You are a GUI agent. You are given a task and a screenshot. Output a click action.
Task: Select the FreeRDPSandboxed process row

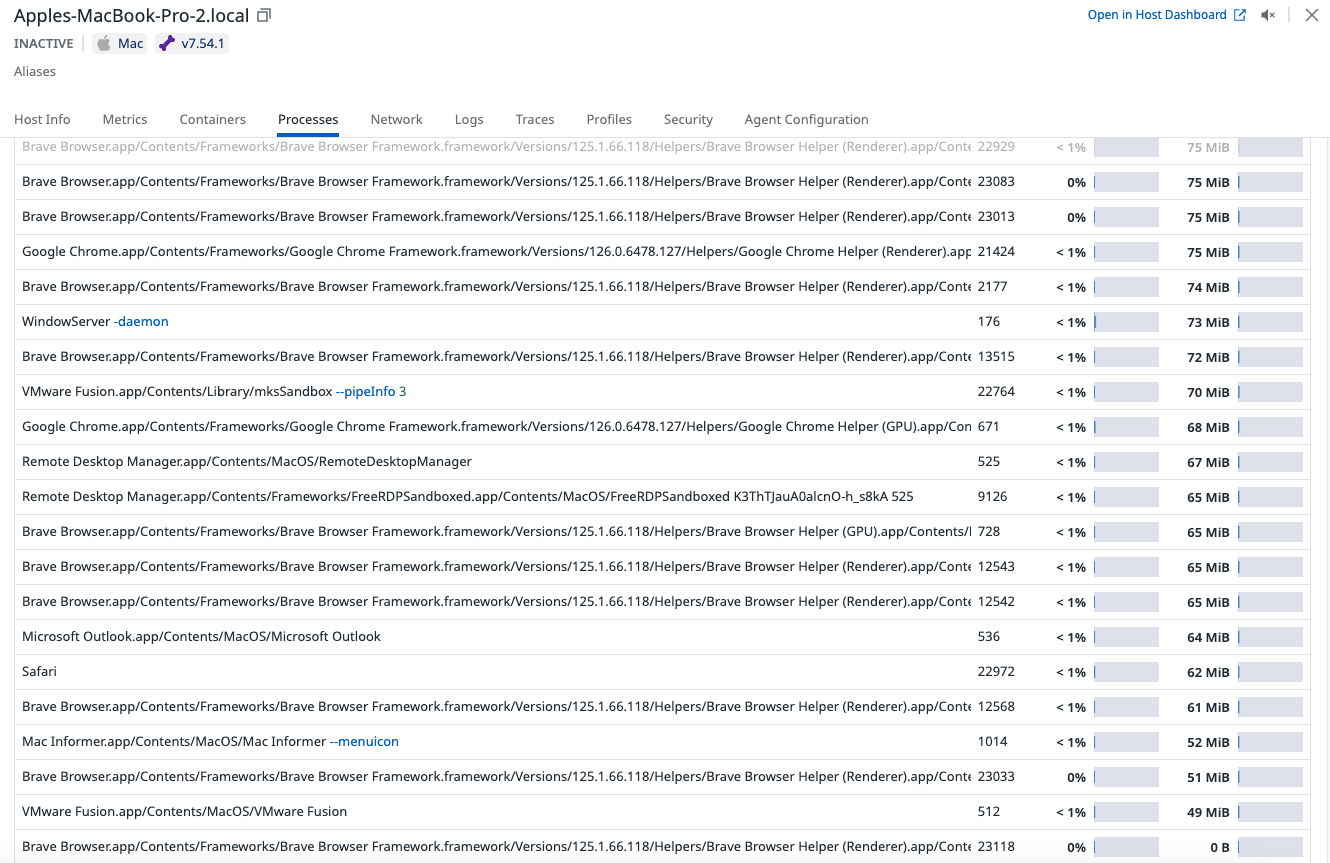(x=662, y=497)
